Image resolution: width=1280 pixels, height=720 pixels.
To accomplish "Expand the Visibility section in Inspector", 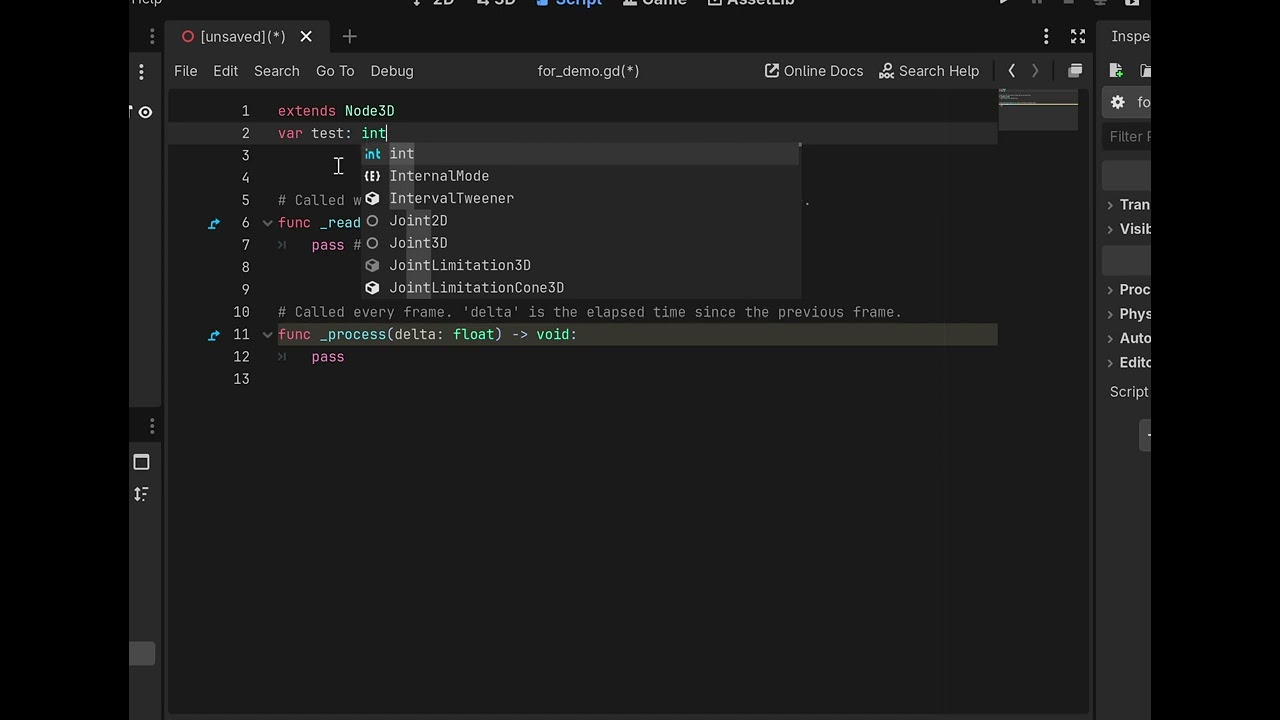I will pyautogui.click(x=1130, y=229).
